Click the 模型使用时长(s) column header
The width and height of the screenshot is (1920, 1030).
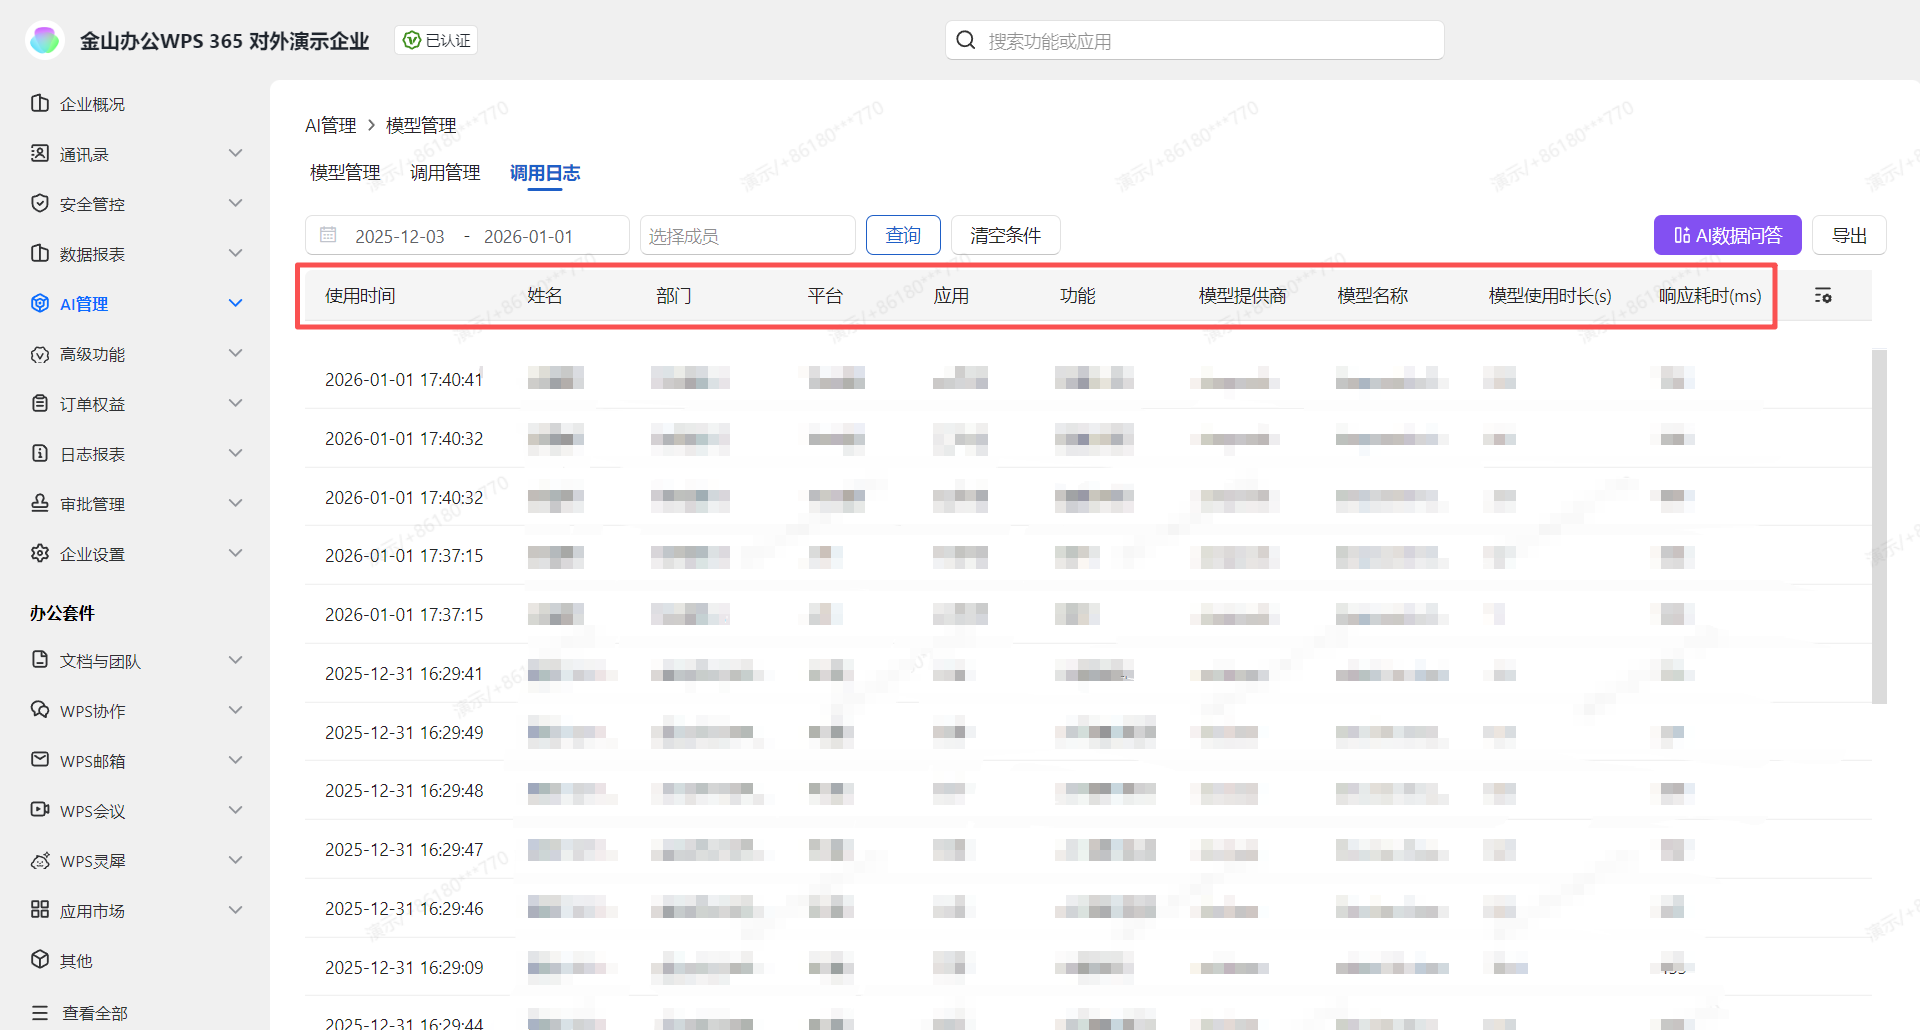coord(1550,295)
